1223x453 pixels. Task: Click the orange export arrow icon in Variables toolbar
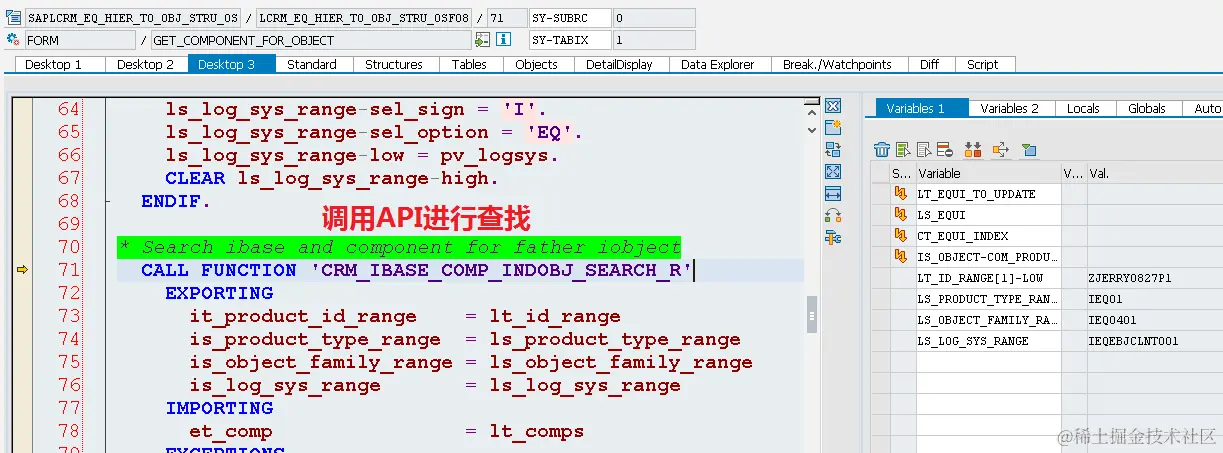point(1001,150)
